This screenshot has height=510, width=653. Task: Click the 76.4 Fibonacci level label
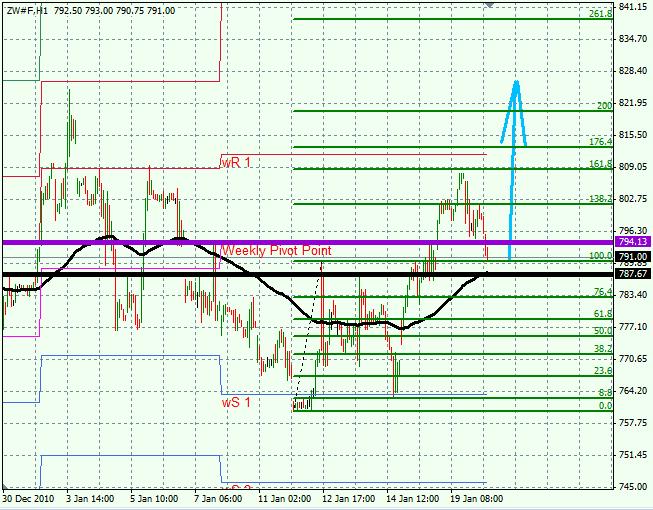tap(603, 292)
